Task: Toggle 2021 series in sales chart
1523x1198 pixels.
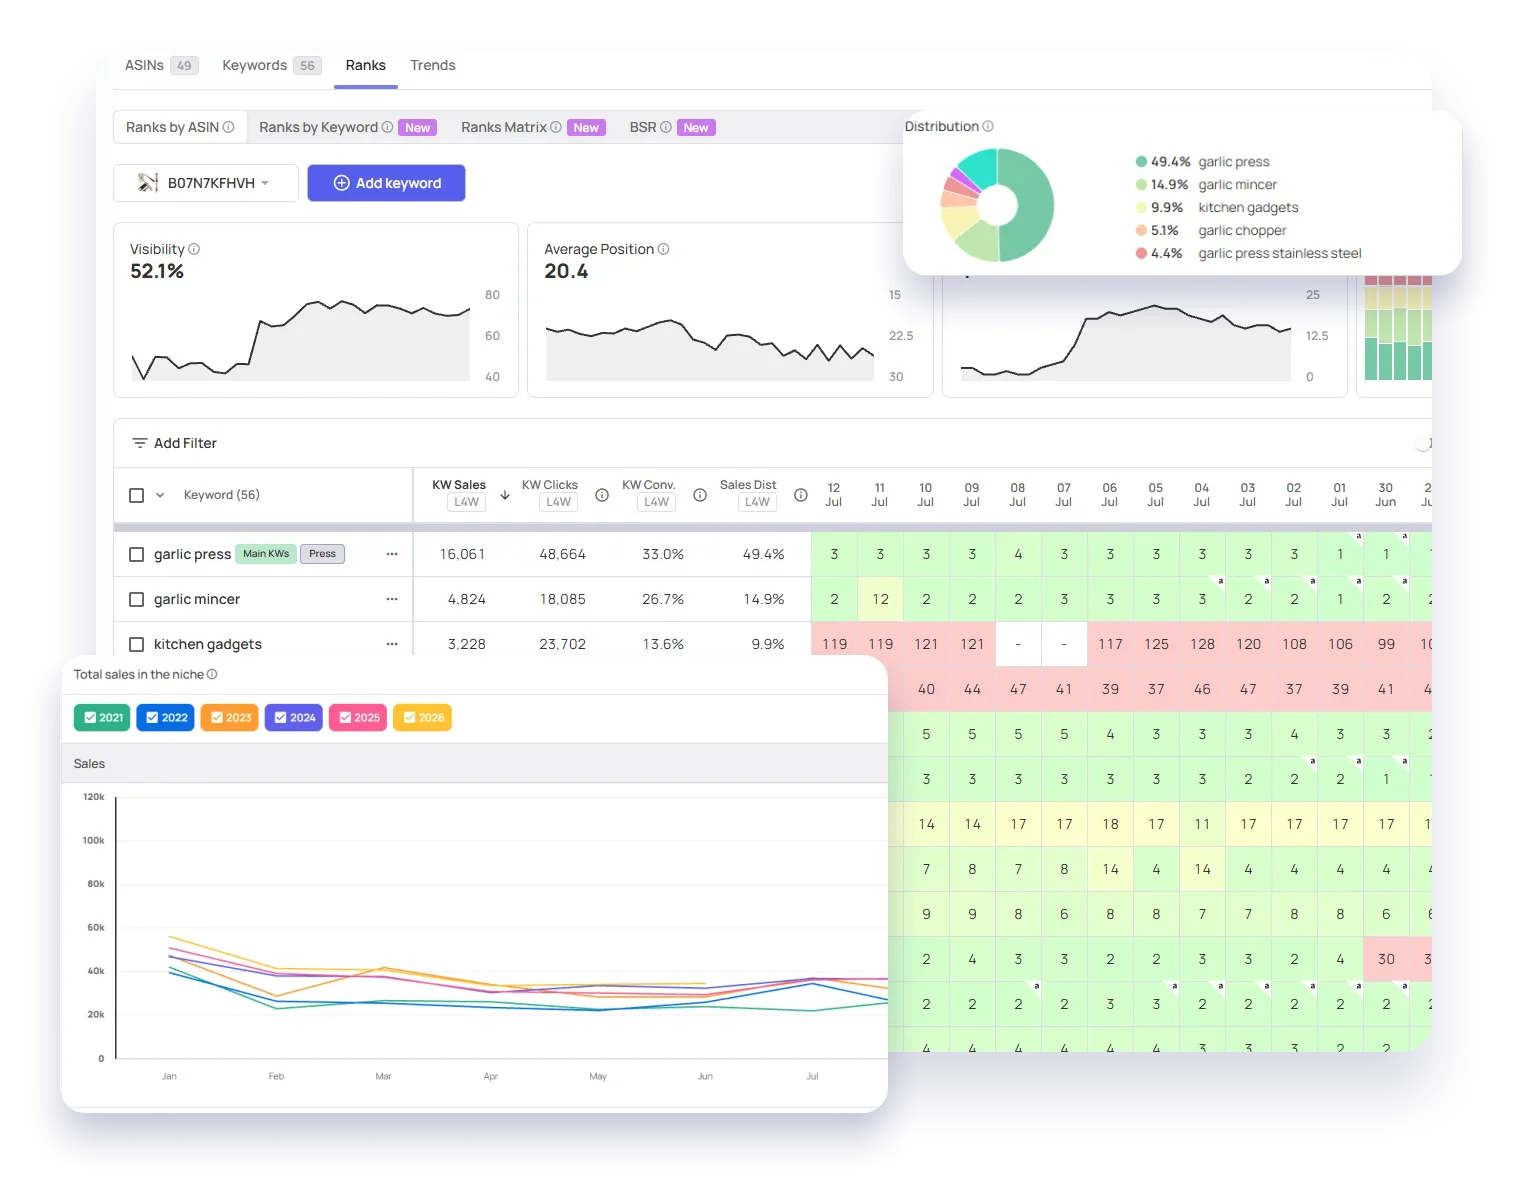Action: pyautogui.click(x=102, y=718)
